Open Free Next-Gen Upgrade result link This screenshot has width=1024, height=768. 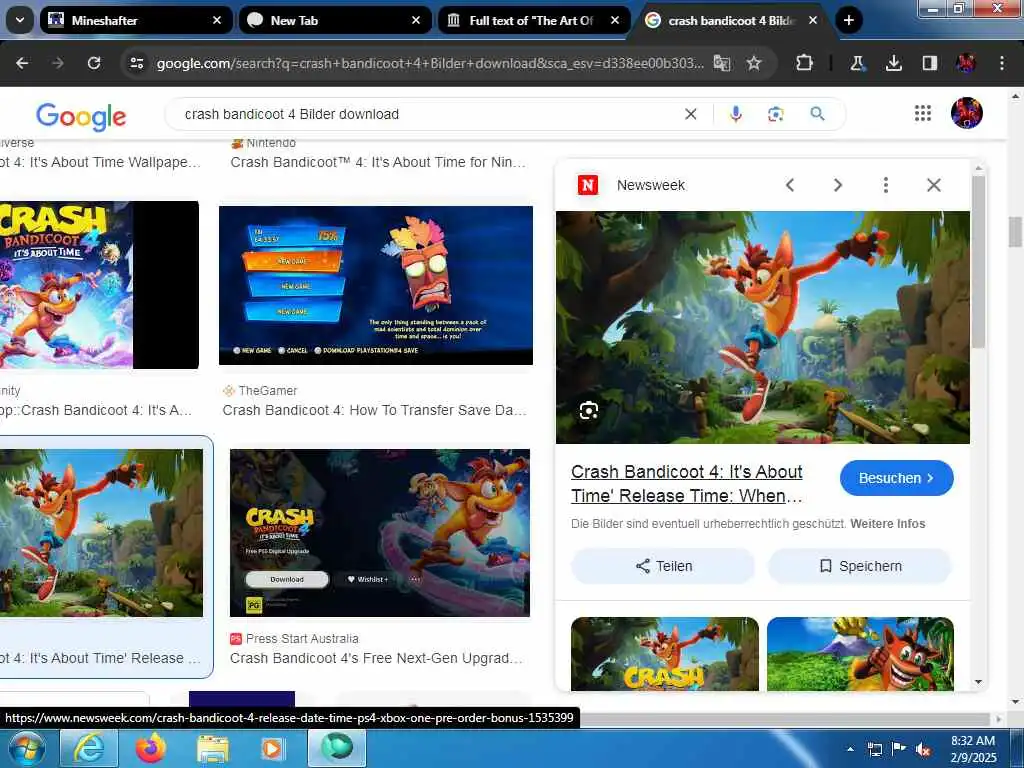pos(376,658)
